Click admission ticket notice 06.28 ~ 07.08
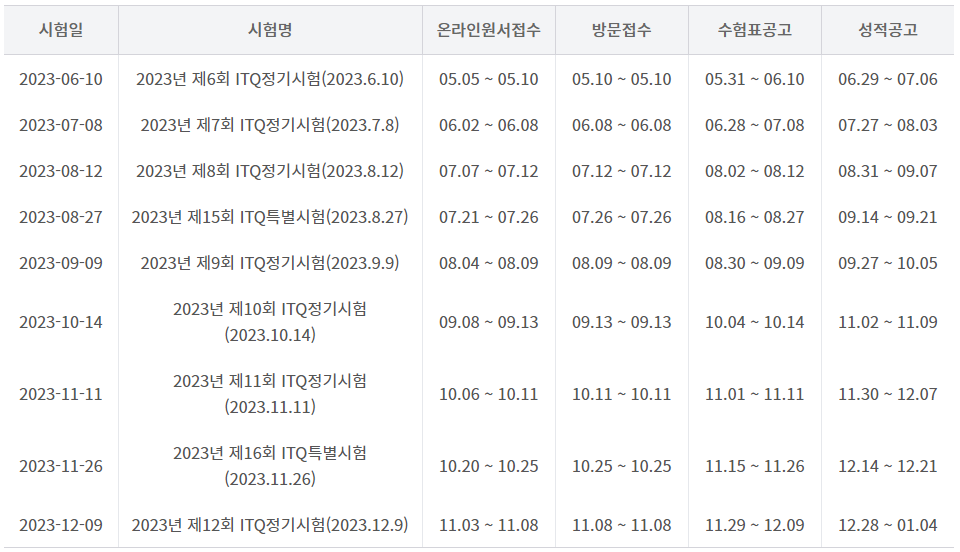The height and width of the screenshot is (552, 960). tap(755, 125)
